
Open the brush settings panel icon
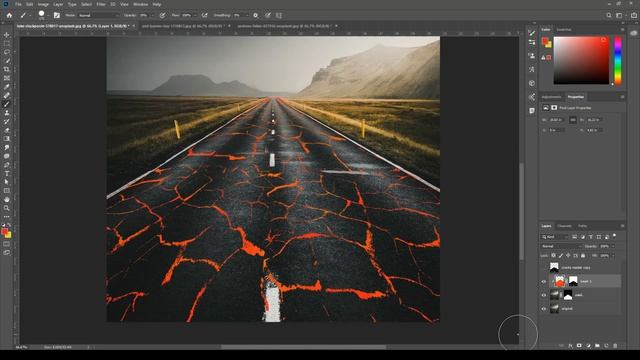pyautogui.click(x=57, y=15)
